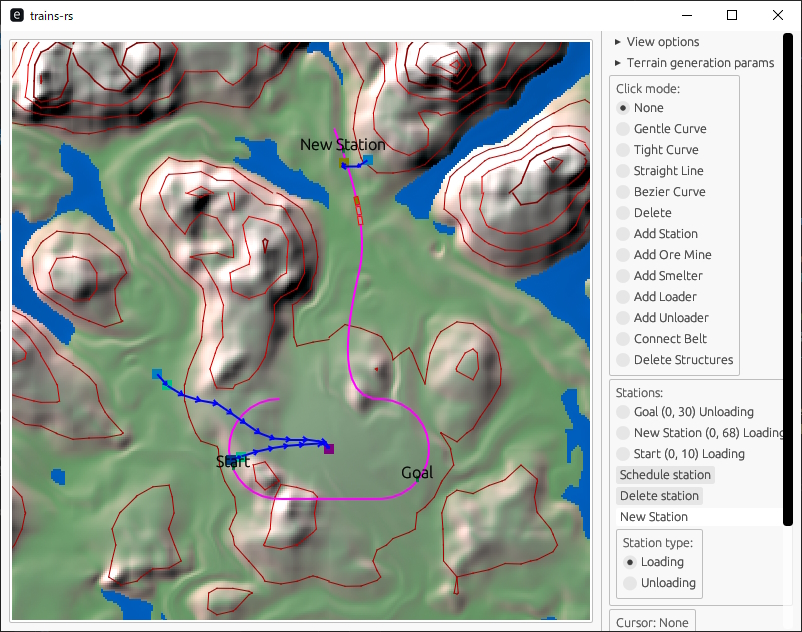Set station type to Loading
This screenshot has height=632, width=802.
point(654,562)
